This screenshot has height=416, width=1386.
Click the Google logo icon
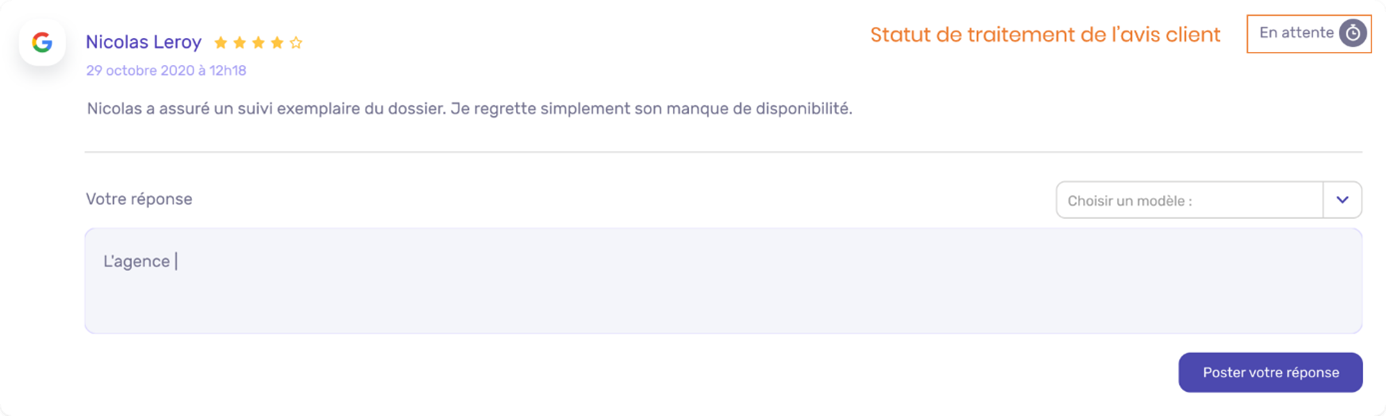[42, 42]
